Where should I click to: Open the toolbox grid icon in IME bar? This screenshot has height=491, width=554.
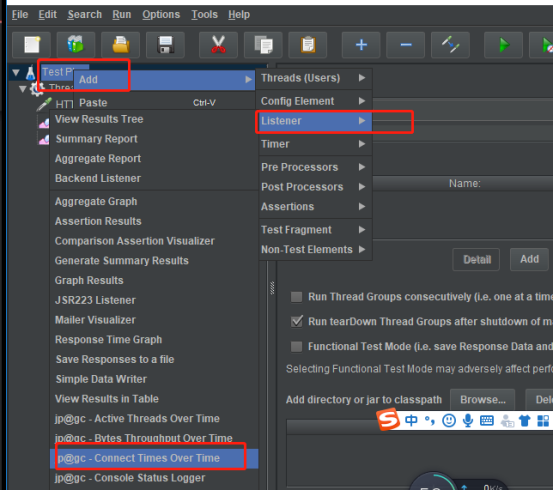click(x=543, y=420)
